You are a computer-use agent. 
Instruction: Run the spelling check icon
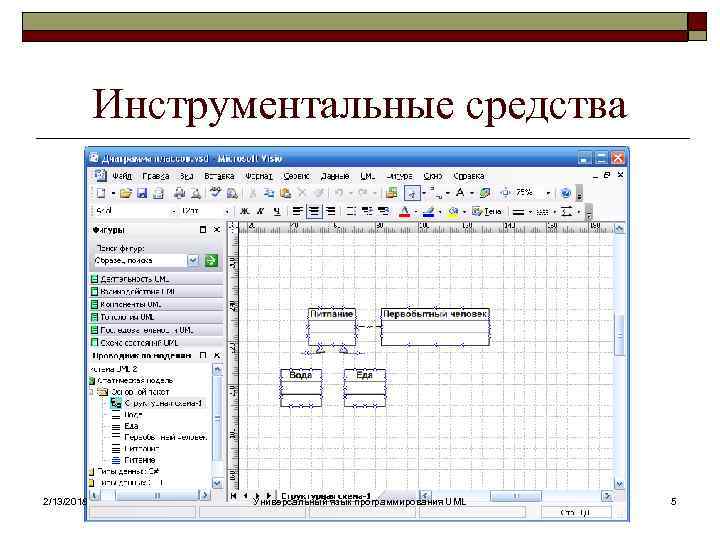215,193
